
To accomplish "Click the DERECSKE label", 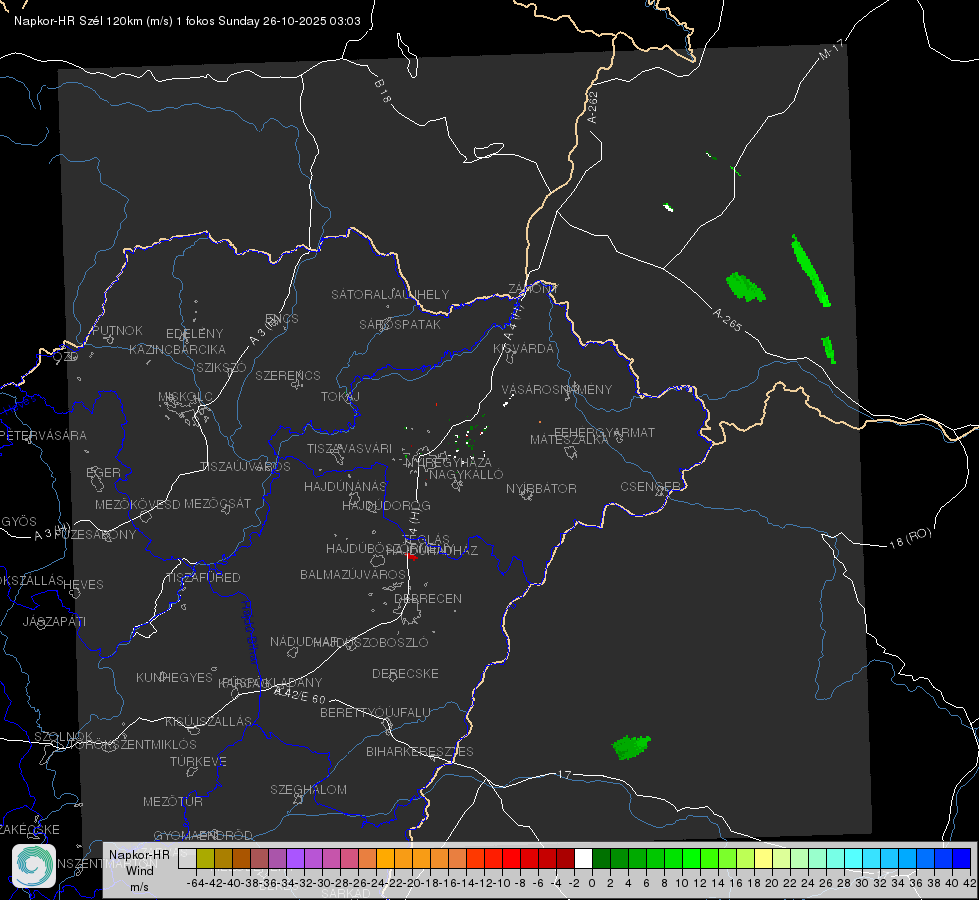I will click(x=405, y=673).
